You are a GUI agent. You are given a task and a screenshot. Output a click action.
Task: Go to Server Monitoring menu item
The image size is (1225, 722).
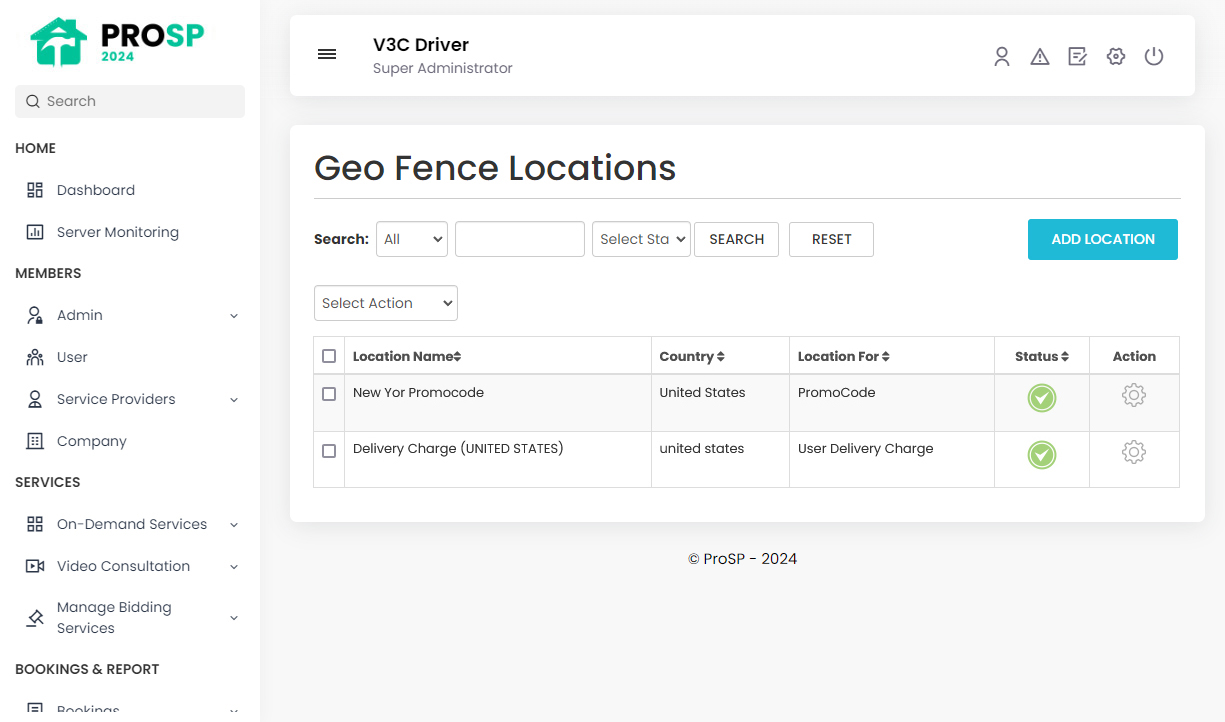(118, 232)
